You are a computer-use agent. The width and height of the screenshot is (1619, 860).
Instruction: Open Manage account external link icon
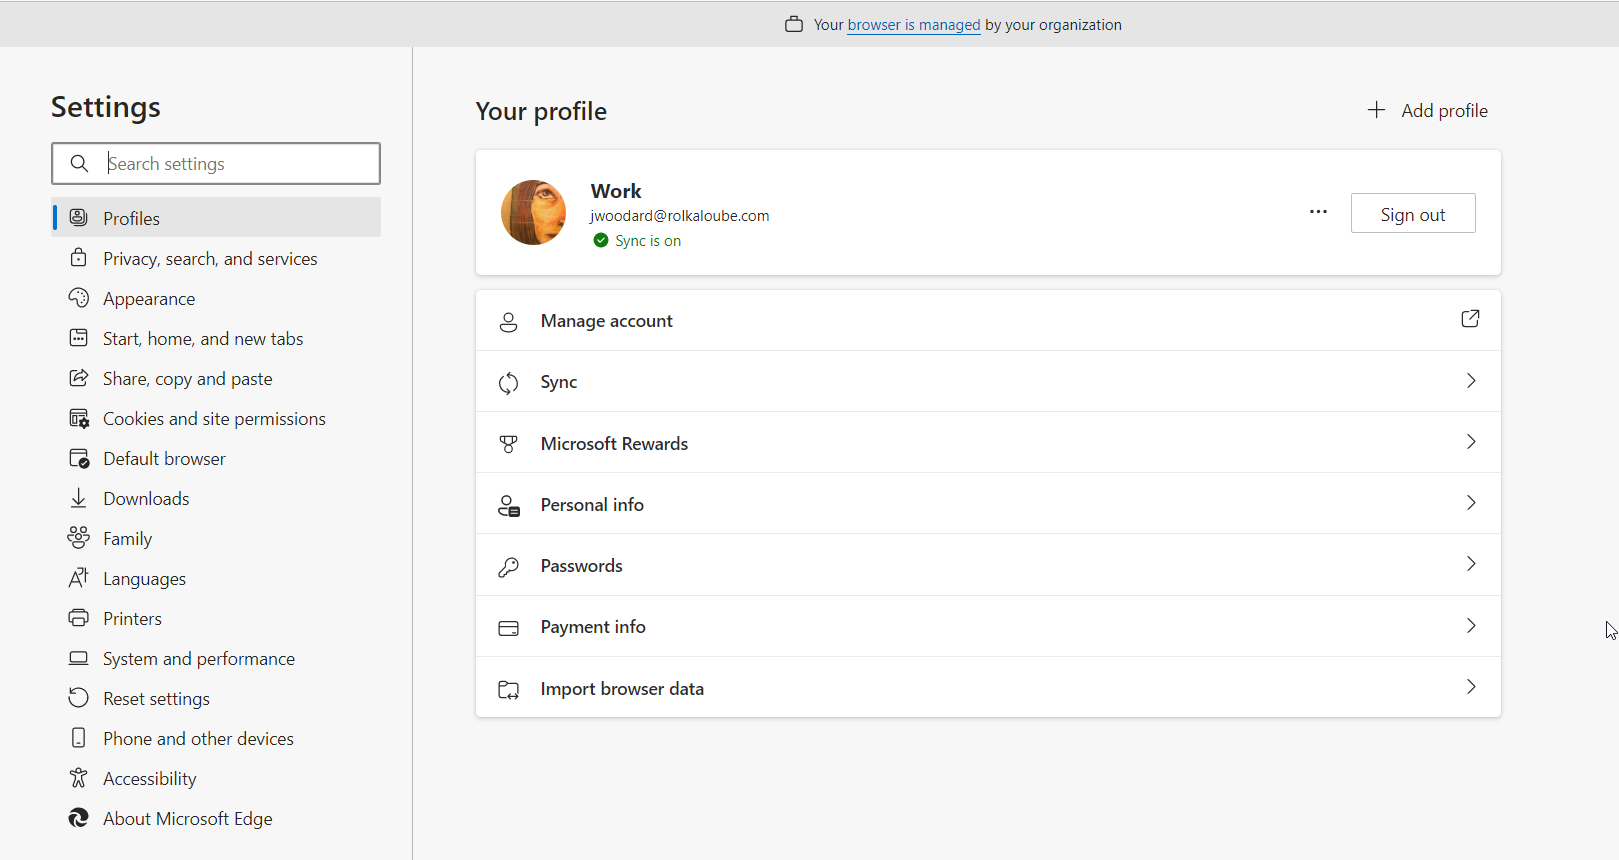coord(1470,319)
